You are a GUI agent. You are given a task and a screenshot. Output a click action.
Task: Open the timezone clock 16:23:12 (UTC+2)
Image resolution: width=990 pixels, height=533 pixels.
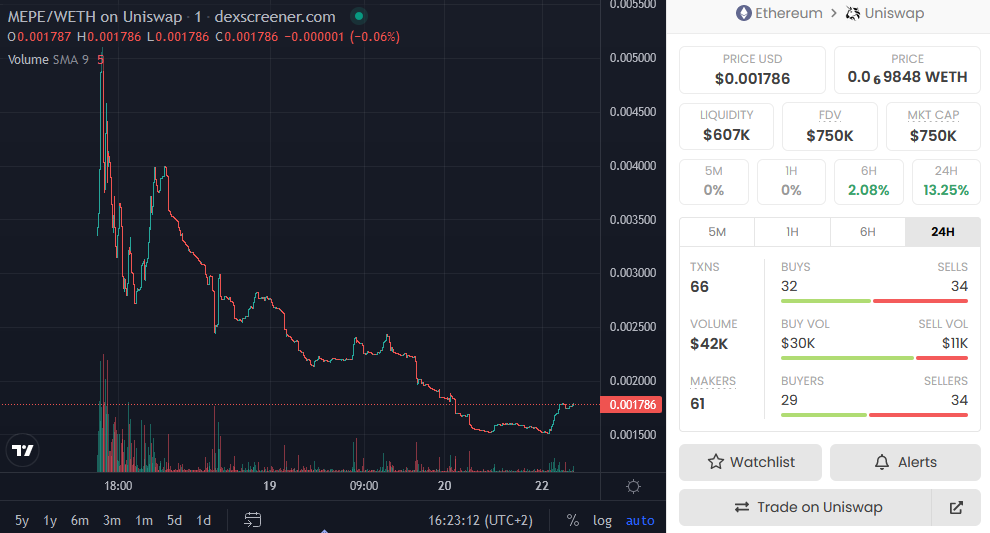480,520
